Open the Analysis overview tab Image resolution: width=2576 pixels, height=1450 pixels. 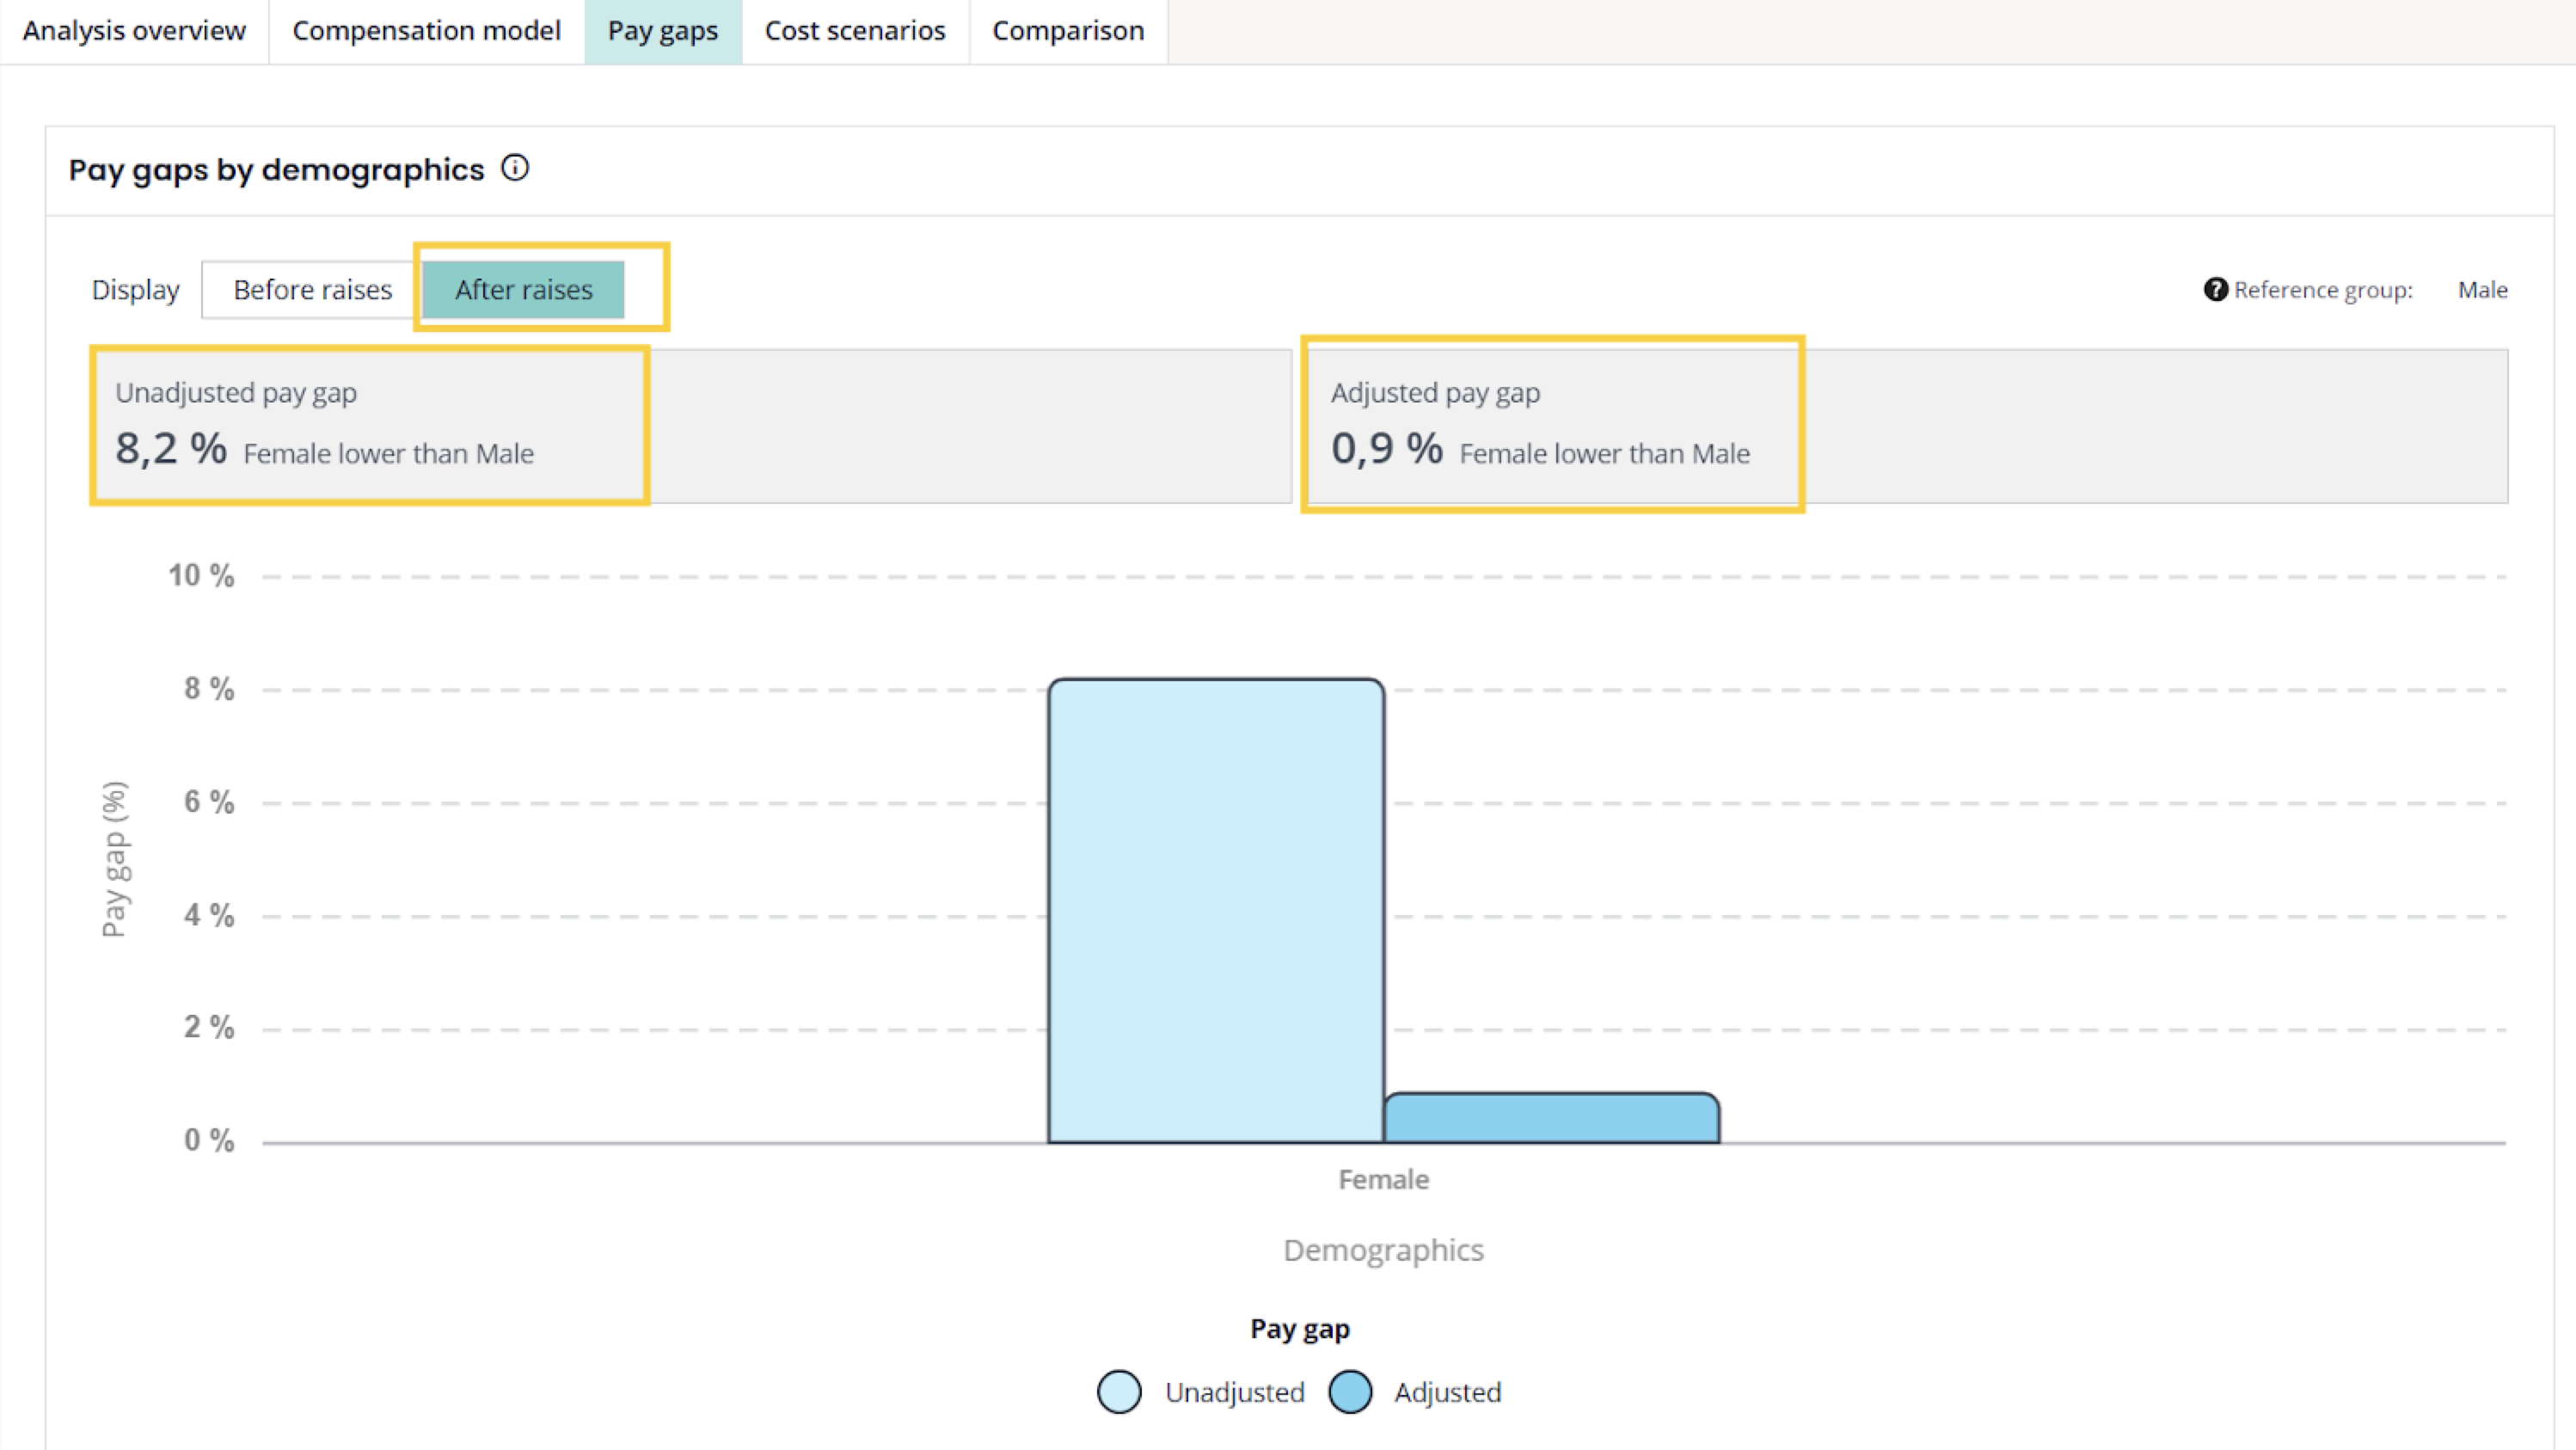click(134, 31)
